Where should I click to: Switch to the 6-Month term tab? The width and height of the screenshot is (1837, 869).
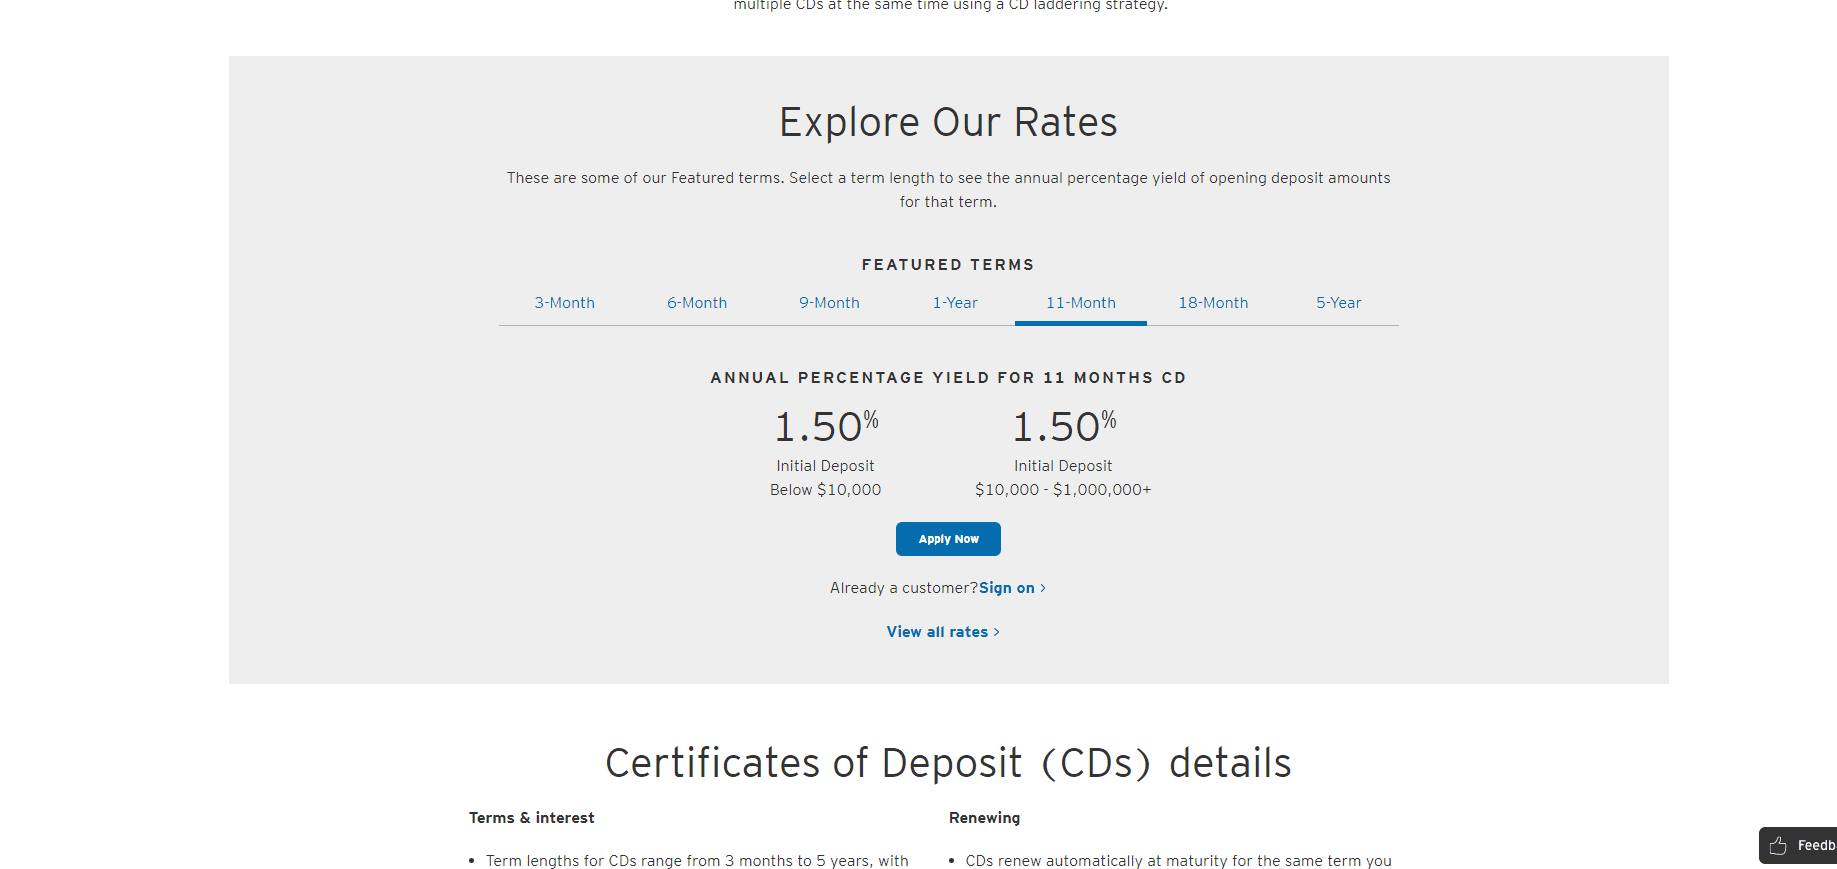[x=697, y=303]
